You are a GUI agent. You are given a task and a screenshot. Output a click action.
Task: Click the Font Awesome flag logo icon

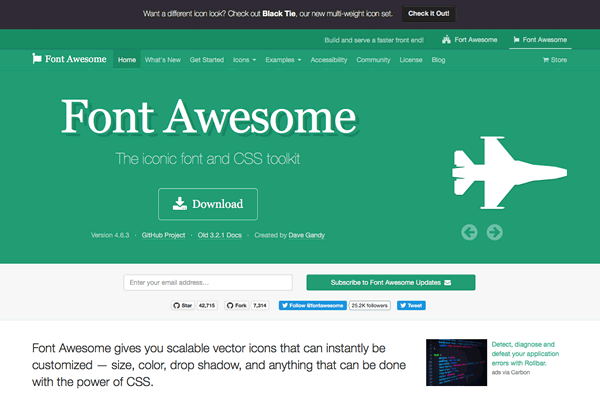pyautogui.click(x=37, y=59)
